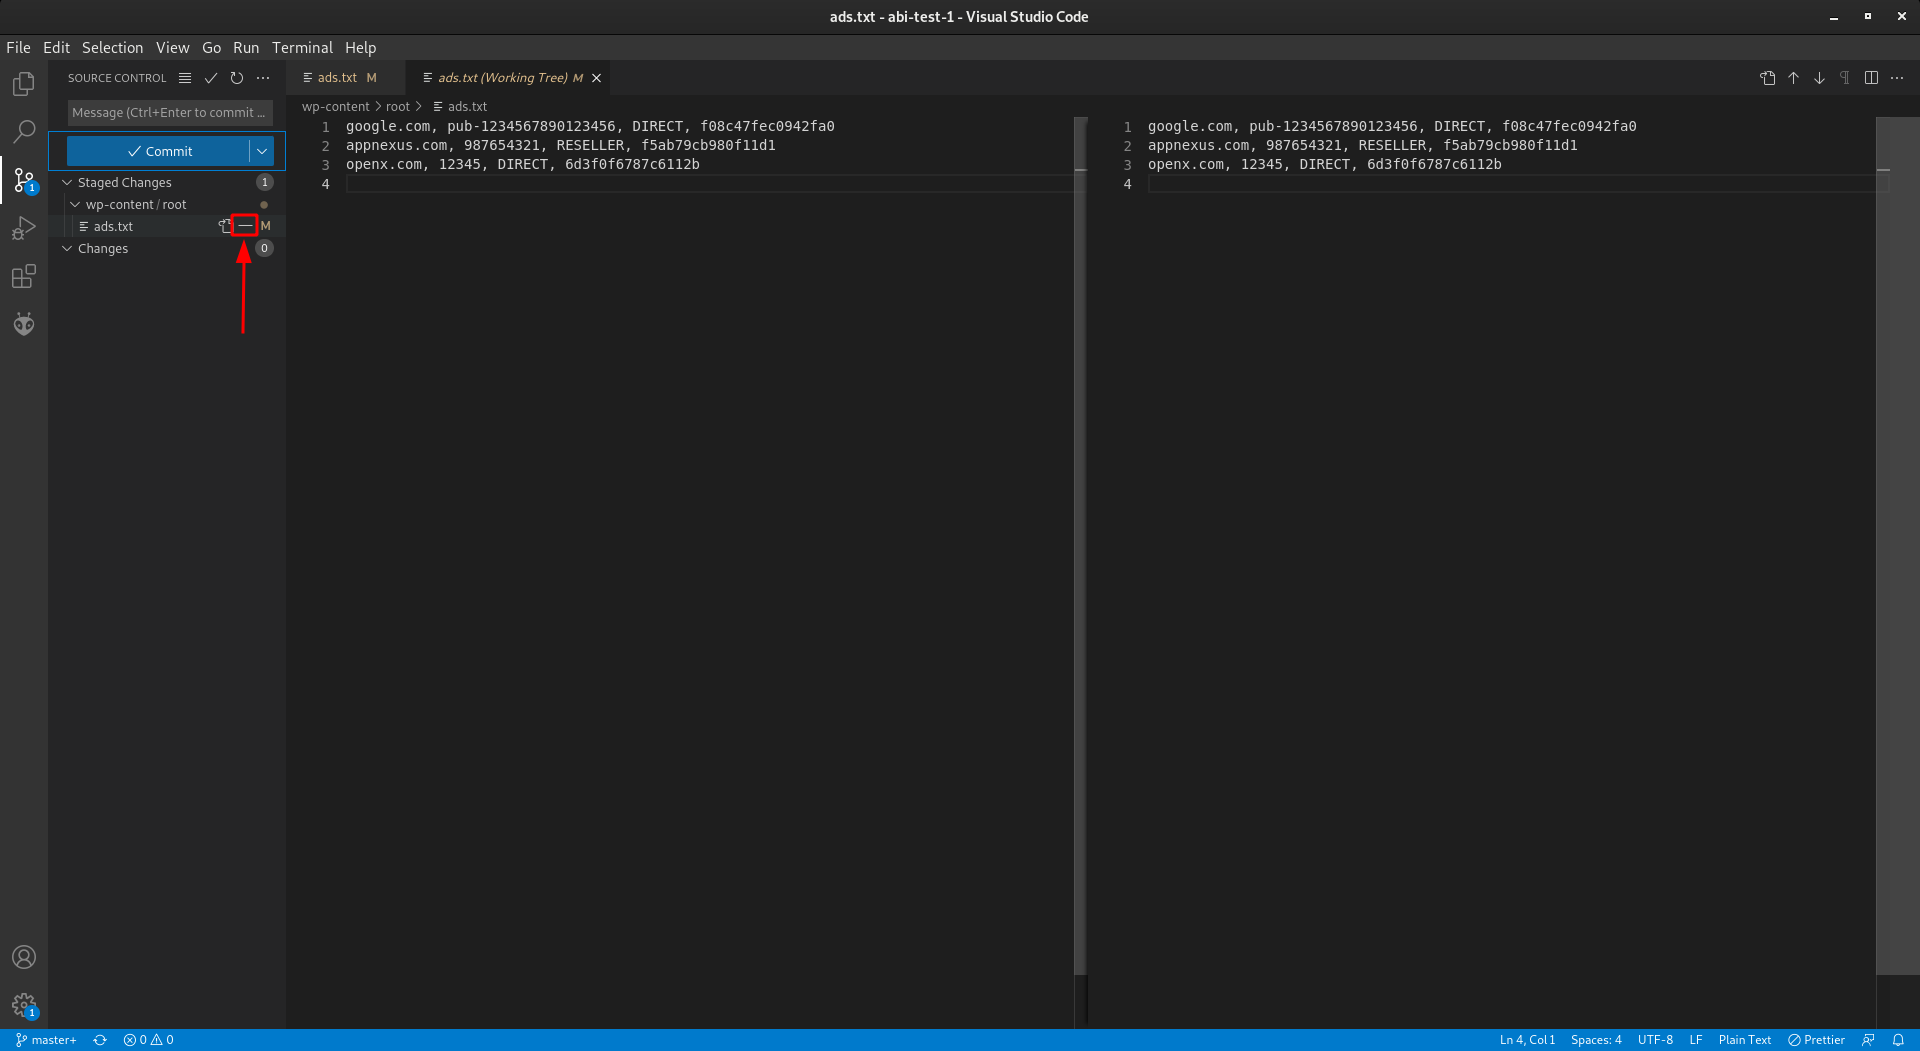Open the Manage gear icon
This screenshot has width=1920, height=1051.
(x=24, y=1005)
